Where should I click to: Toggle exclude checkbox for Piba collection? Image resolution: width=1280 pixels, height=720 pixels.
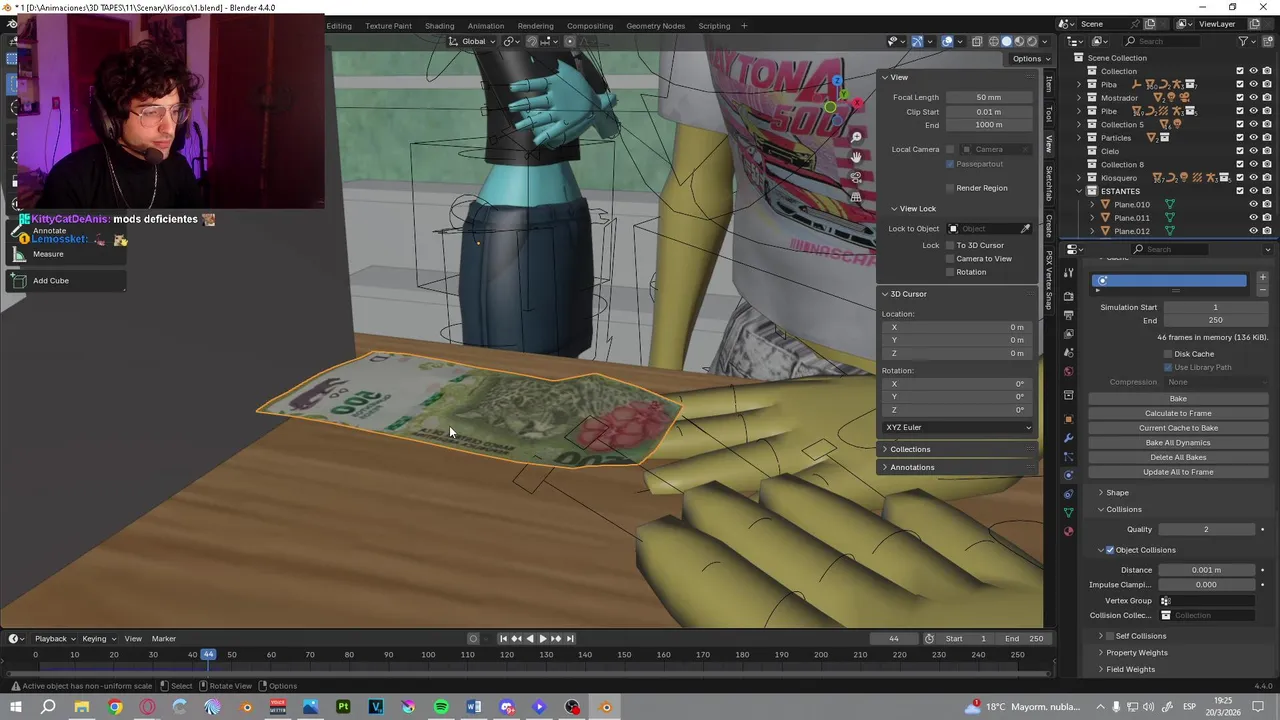click(x=1240, y=84)
